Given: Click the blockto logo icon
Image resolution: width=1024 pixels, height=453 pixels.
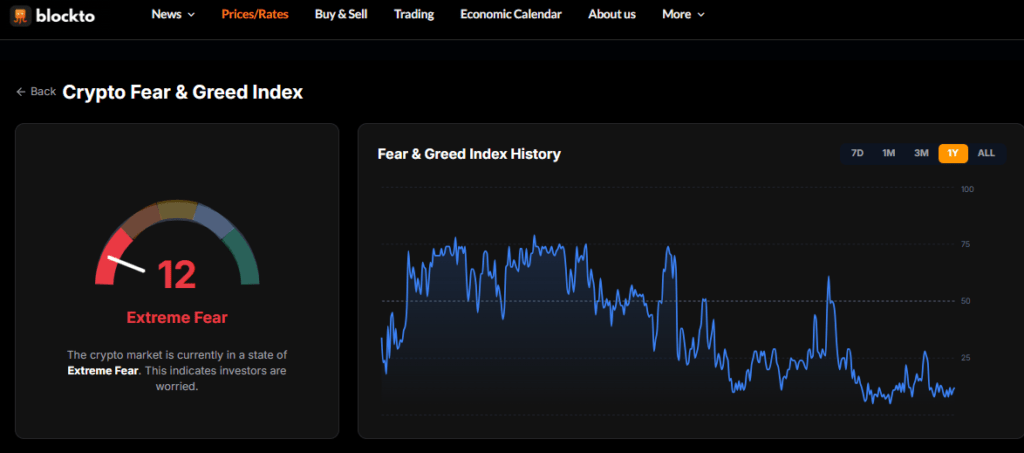Looking at the screenshot, I should (19, 15).
